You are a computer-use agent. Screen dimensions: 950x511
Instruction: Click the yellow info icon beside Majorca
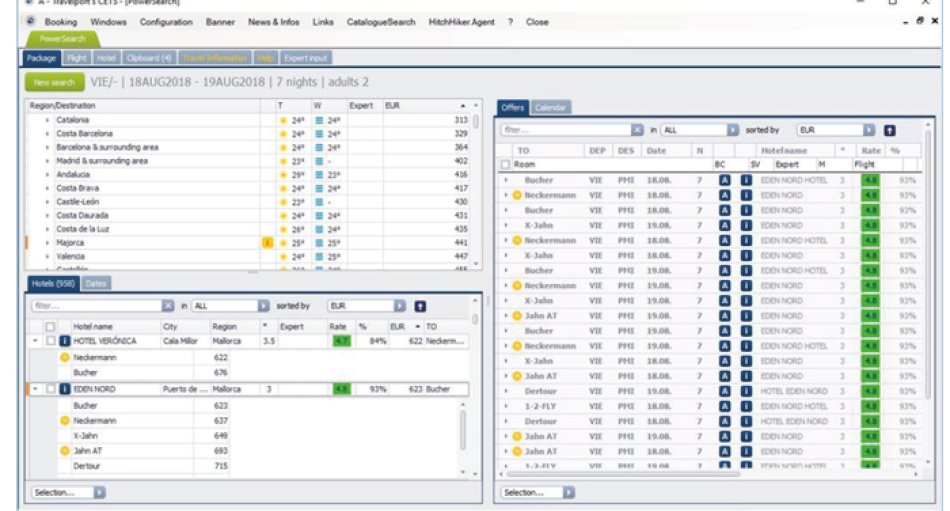click(x=267, y=242)
